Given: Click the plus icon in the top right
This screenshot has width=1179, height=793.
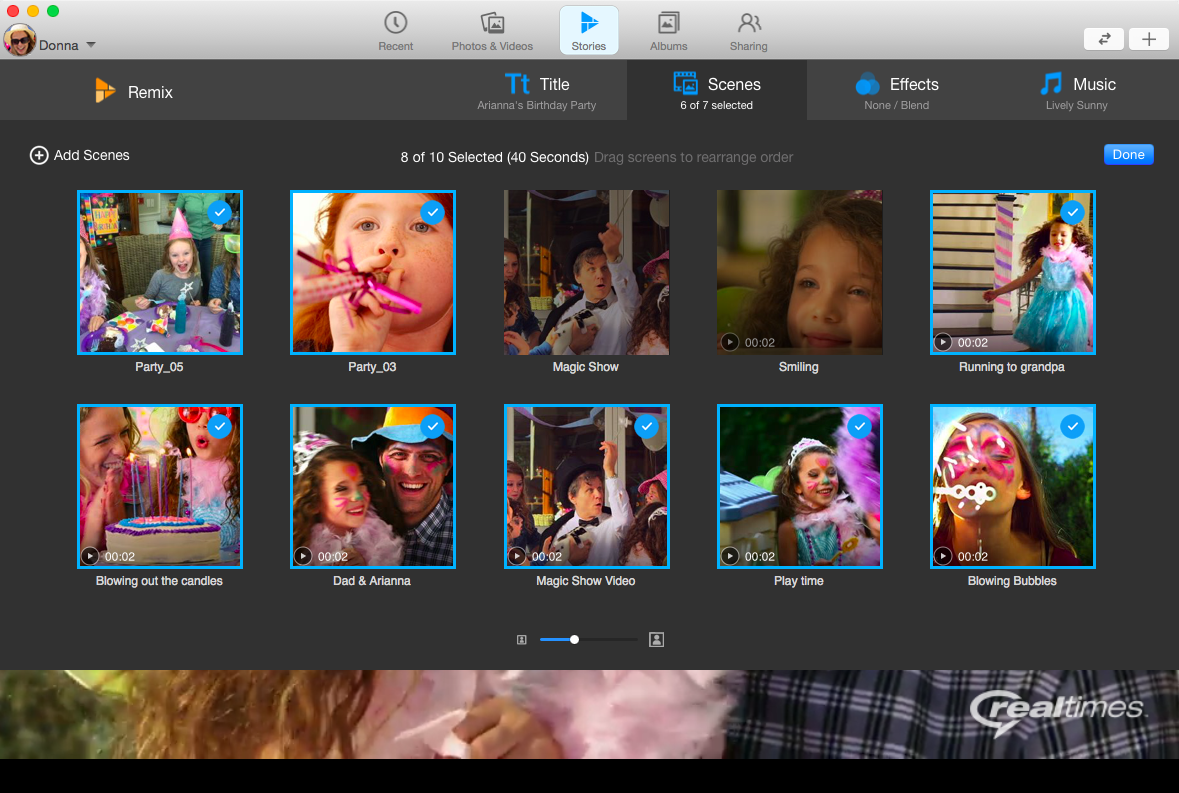Looking at the screenshot, I should tap(1148, 39).
